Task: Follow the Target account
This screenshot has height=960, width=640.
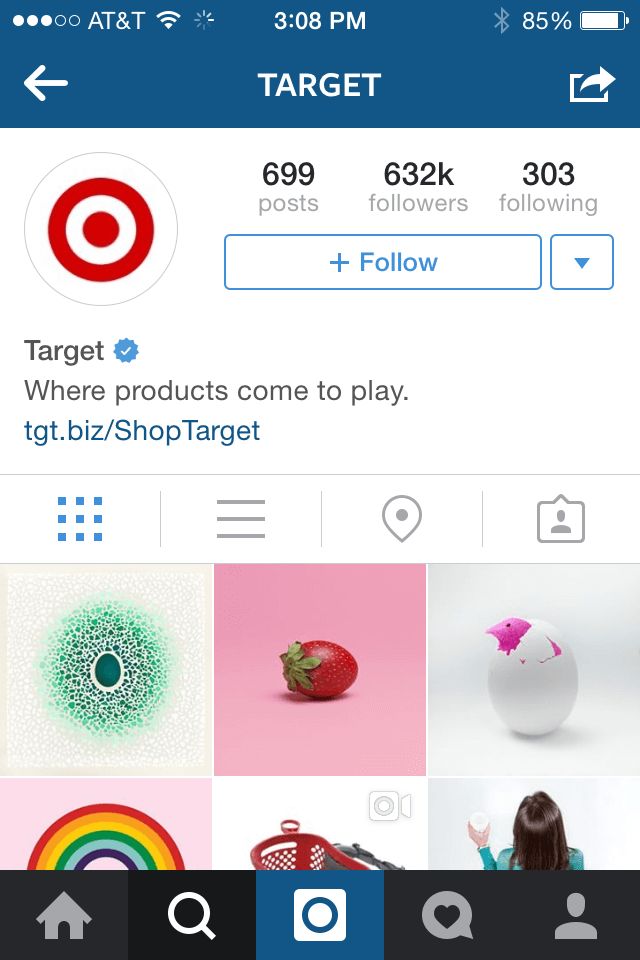Action: point(383,262)
